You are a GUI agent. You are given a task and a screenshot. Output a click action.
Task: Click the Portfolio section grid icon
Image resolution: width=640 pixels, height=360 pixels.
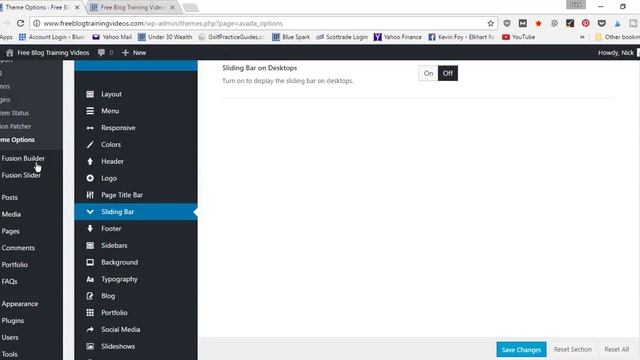[x=90, y=313]
